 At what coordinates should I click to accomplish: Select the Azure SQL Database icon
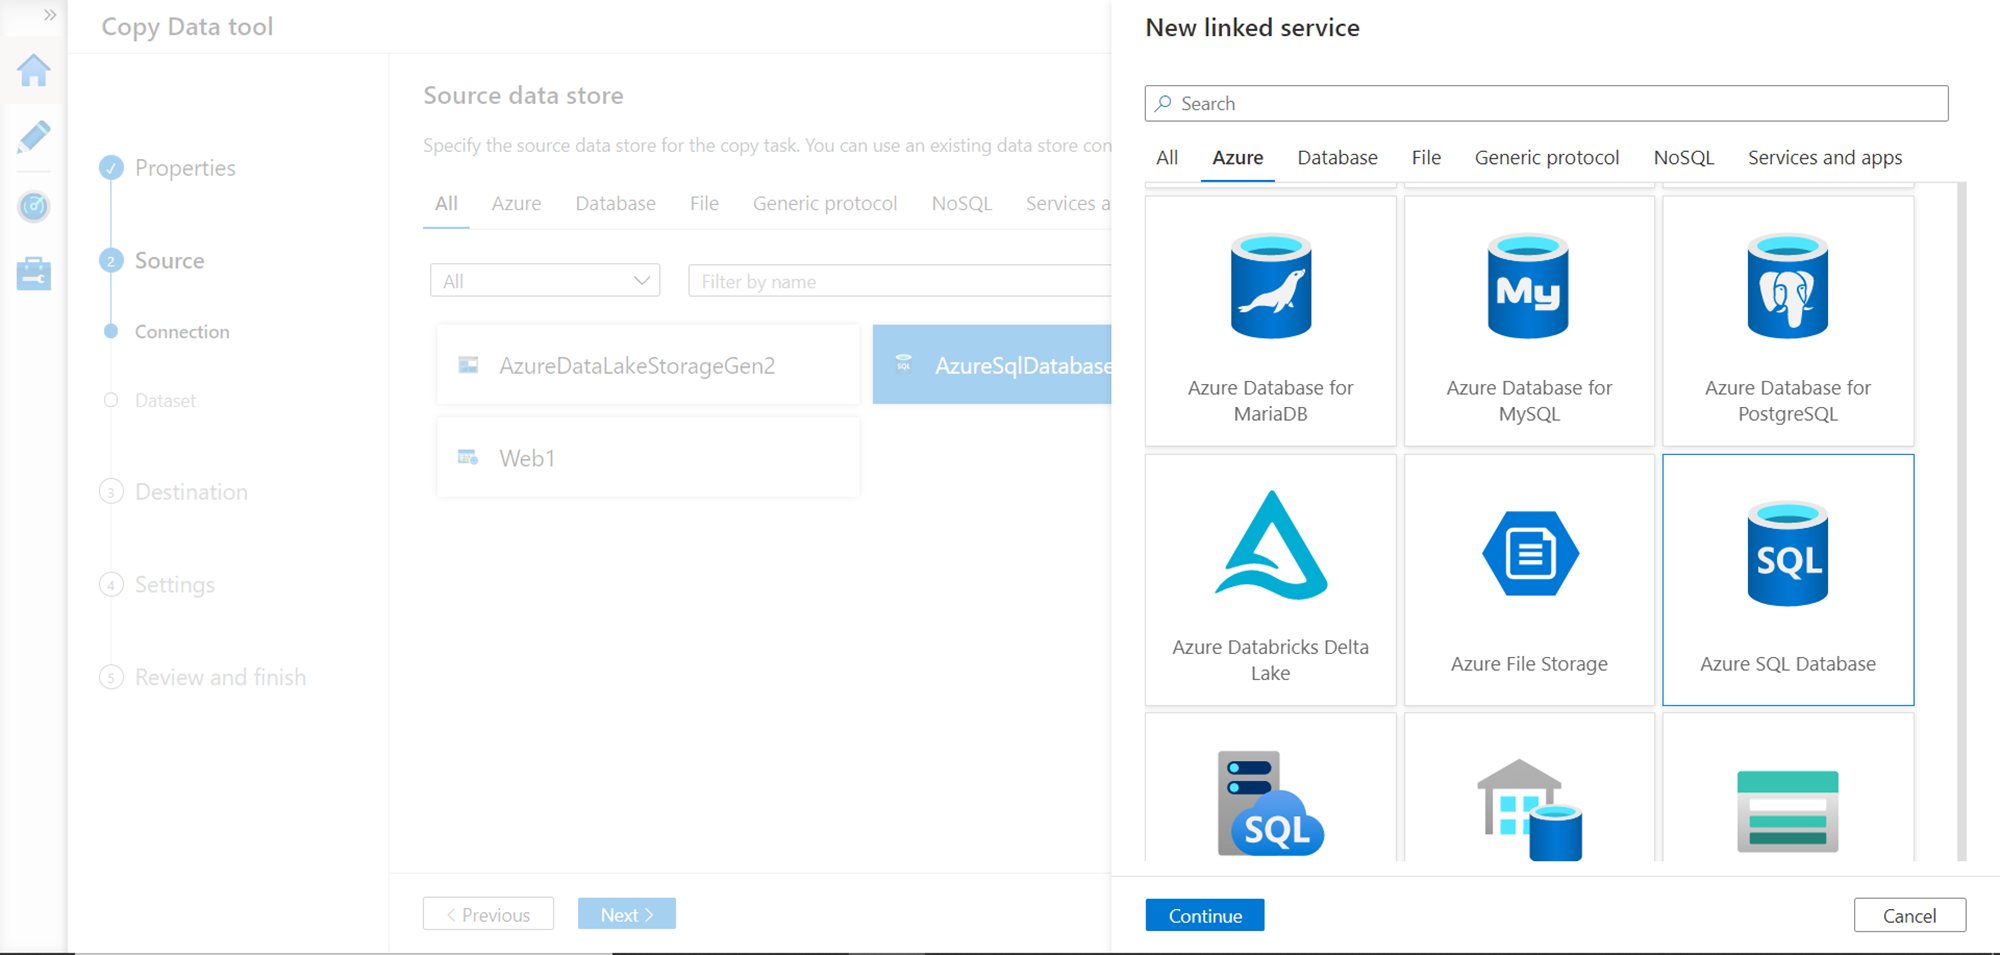pyautogui.click(x=1788, y=553)
